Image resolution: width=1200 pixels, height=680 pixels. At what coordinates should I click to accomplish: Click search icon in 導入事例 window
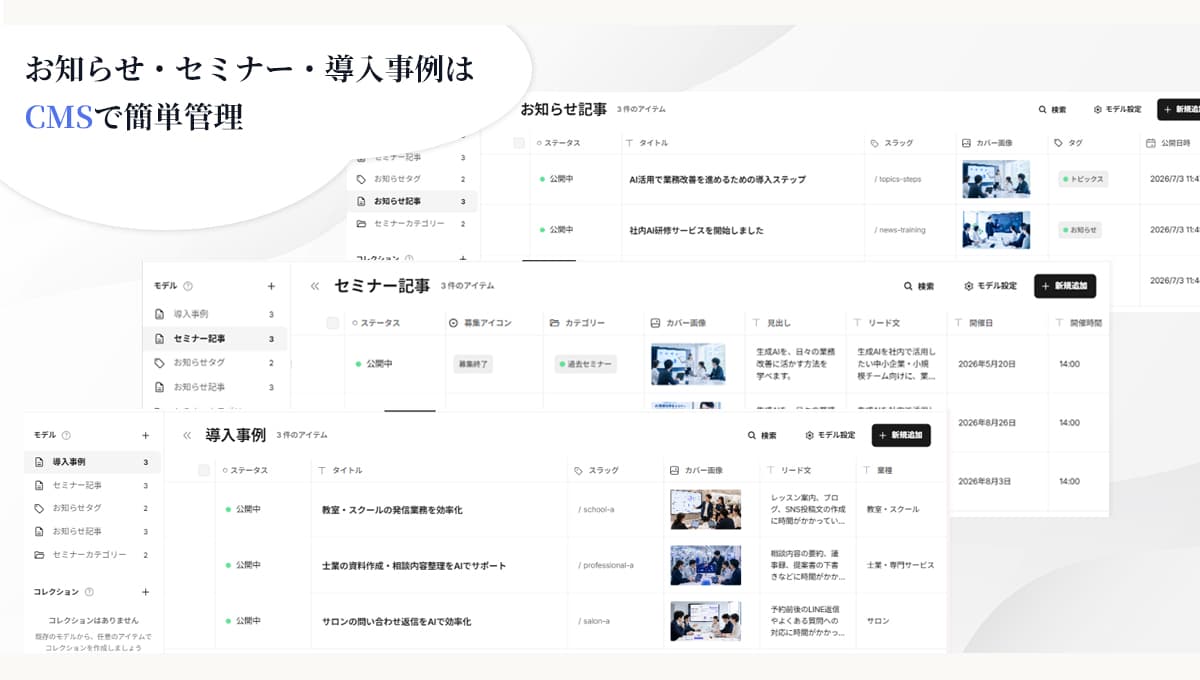point(752,436)
